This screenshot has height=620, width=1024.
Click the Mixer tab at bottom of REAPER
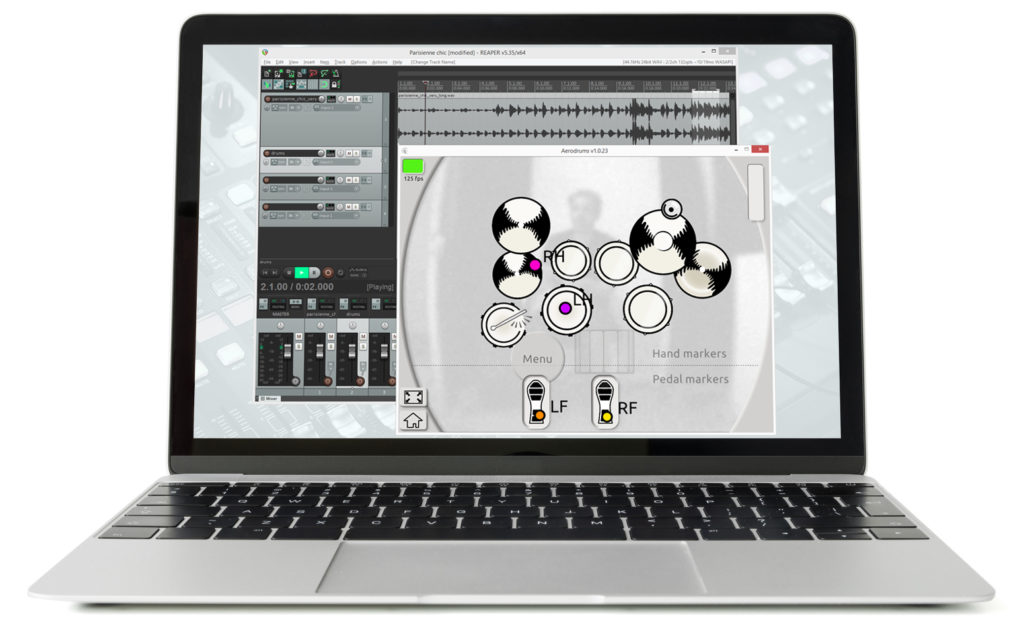coord(270,398)
